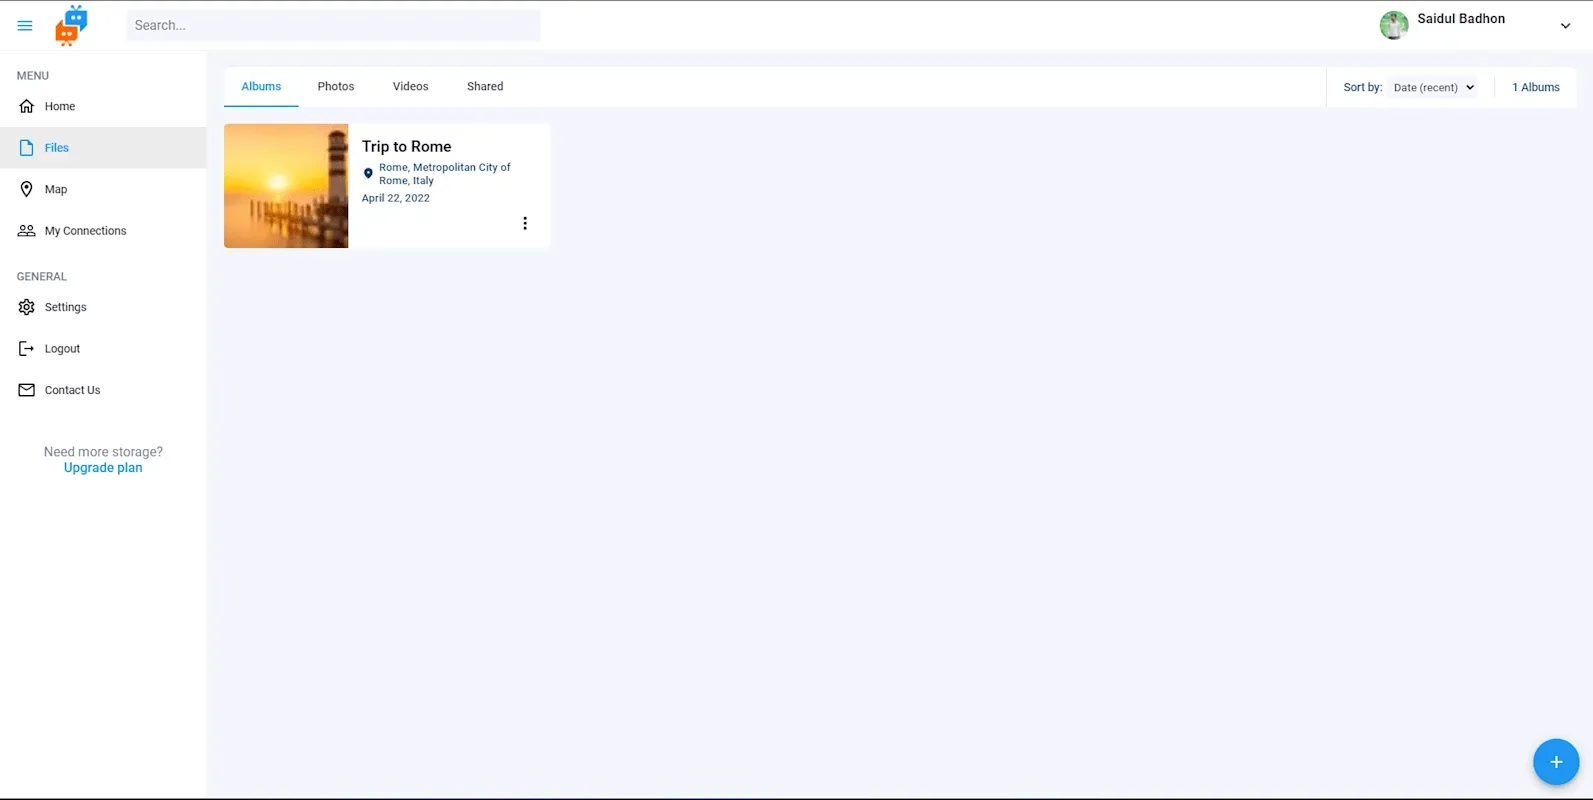This screenshot has height=800, width=1593.
Task: Click the Settings gear icon
Action: [x=27, y=307]
